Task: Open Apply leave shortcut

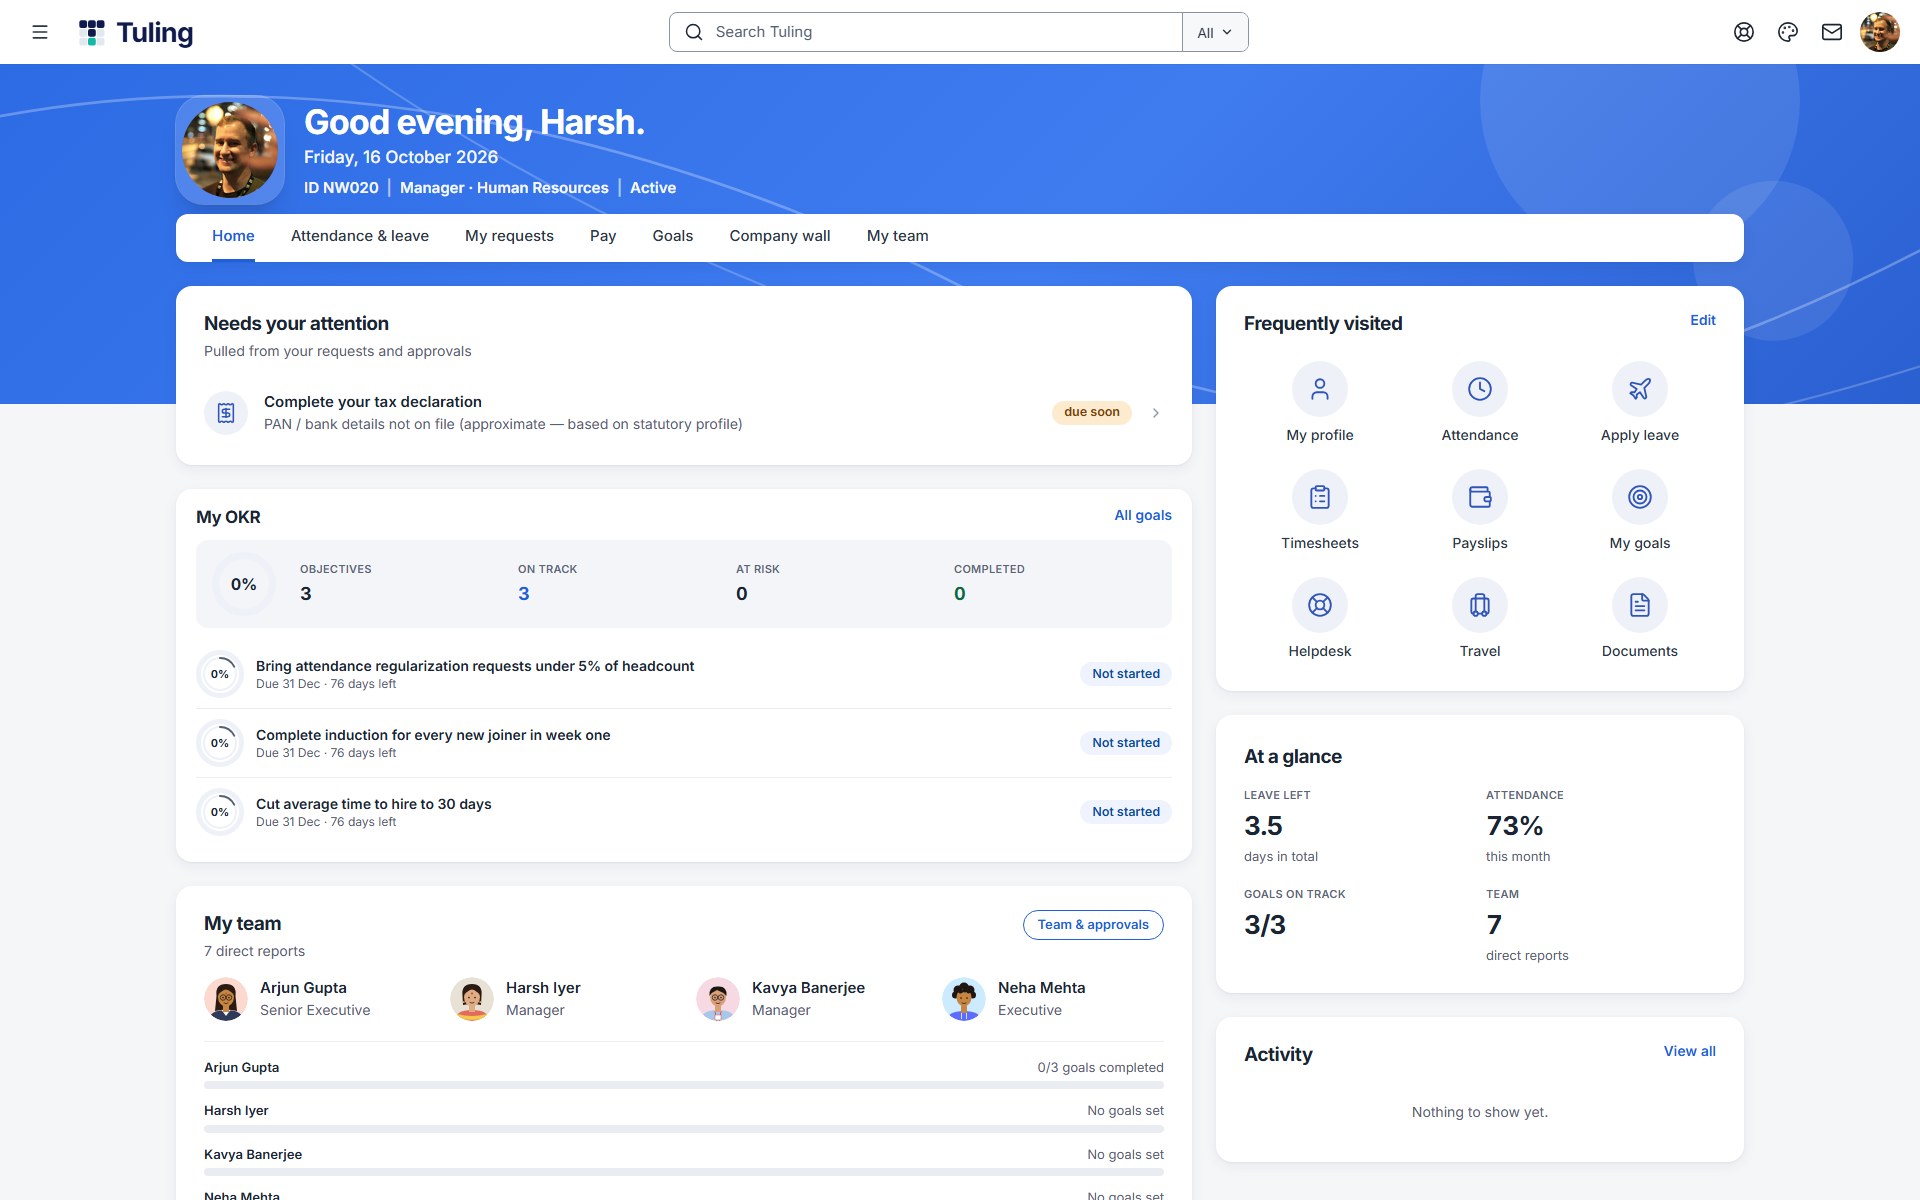Action: pos(1640,402)
